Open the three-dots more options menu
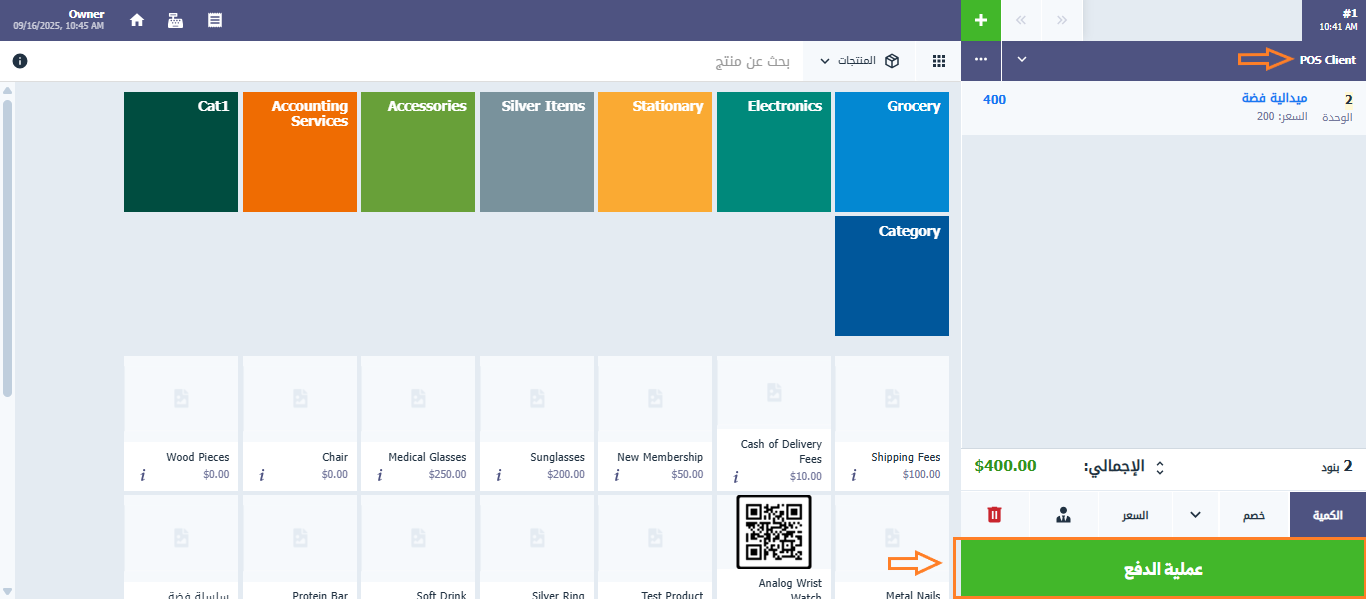 click(x=981, y=60)
